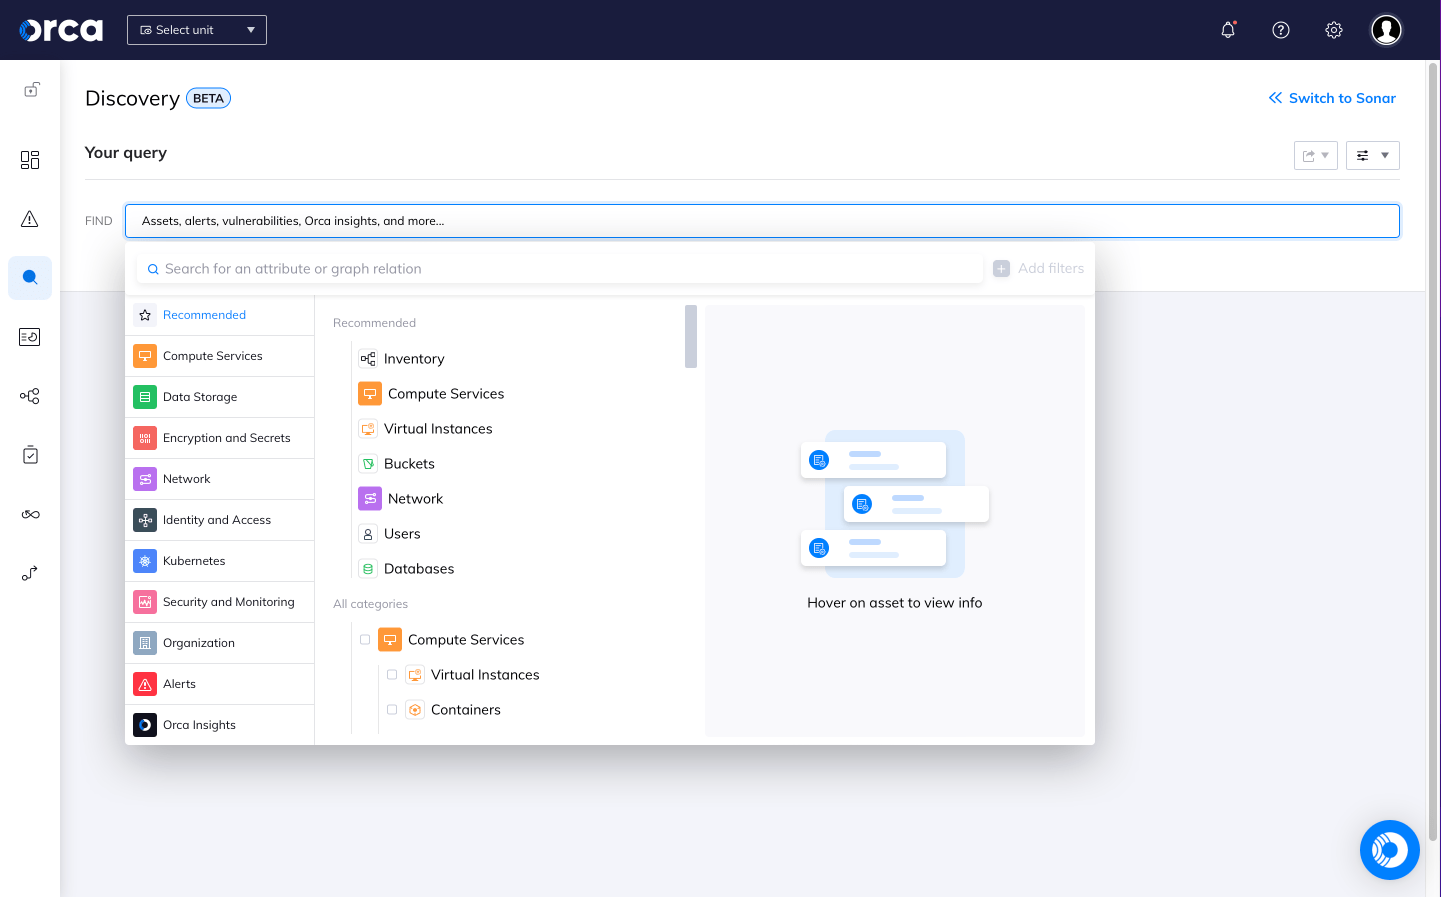Click the Organization category icon
This screenshot has width=1441, height=897.
click(x=145, y=643)
